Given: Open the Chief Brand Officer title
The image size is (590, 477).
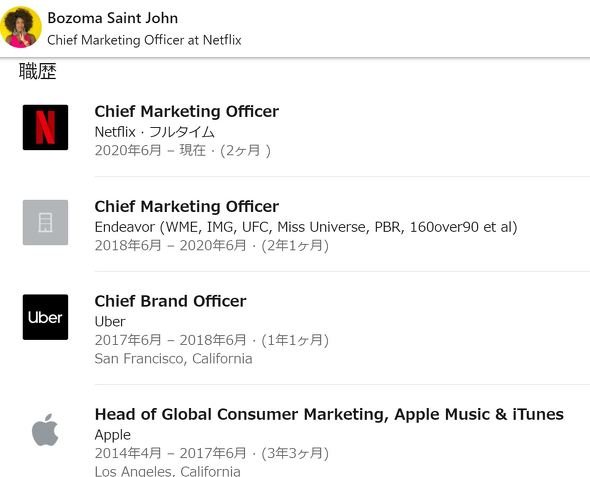Looking at the screenshot, I should tap(170, 301).
